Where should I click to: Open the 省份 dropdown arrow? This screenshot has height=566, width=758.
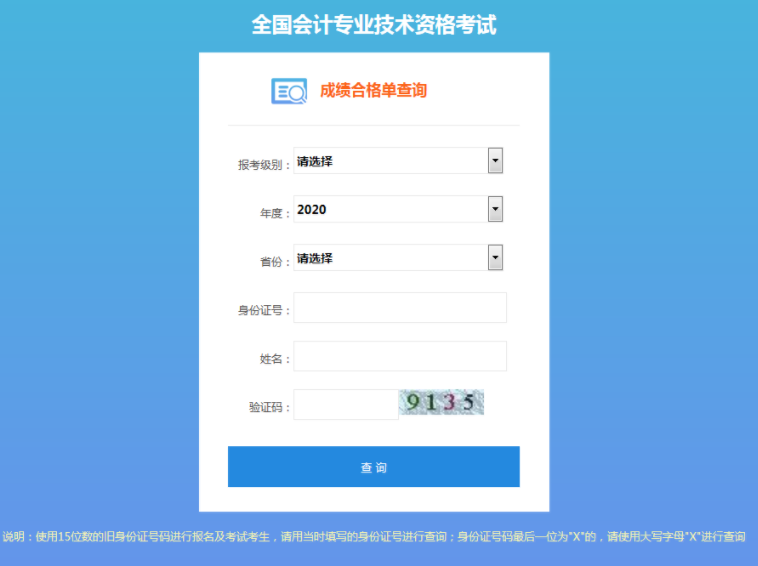(495, 257)
